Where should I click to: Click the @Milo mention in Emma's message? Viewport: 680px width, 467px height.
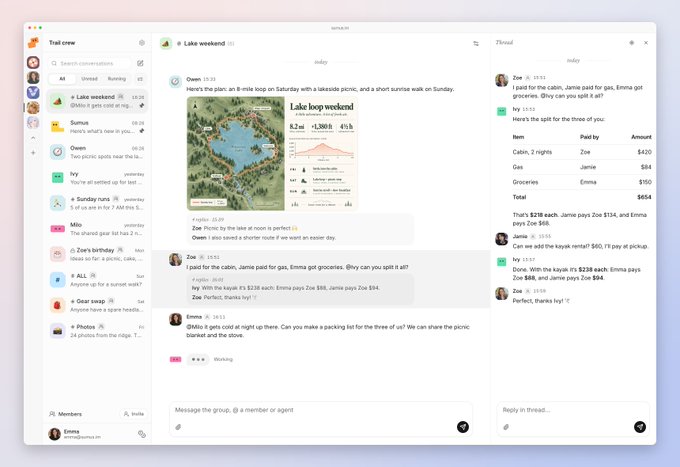(x=194, y=327)
